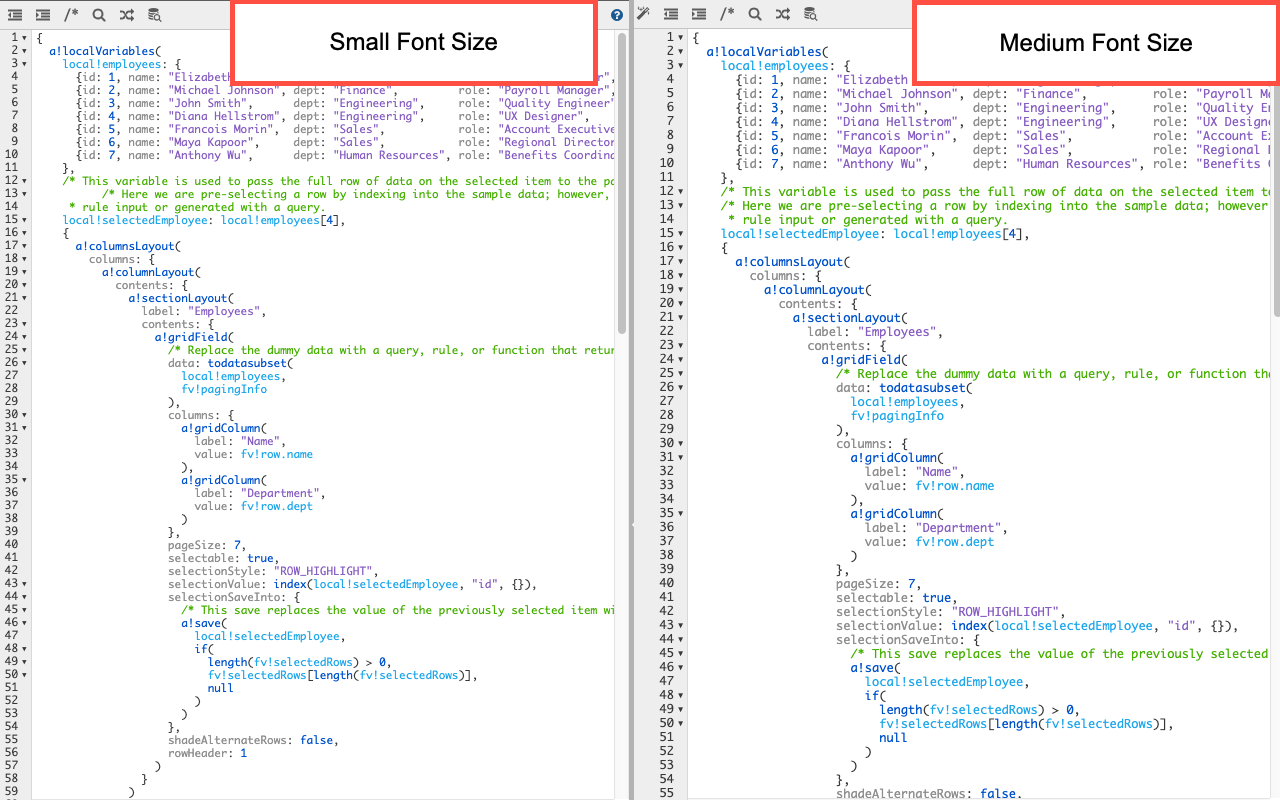Toggle the comment icon in the right editor toolbar
Image resolution: width=1280 pixels, height=800 pixels.
tap(727, 14)
